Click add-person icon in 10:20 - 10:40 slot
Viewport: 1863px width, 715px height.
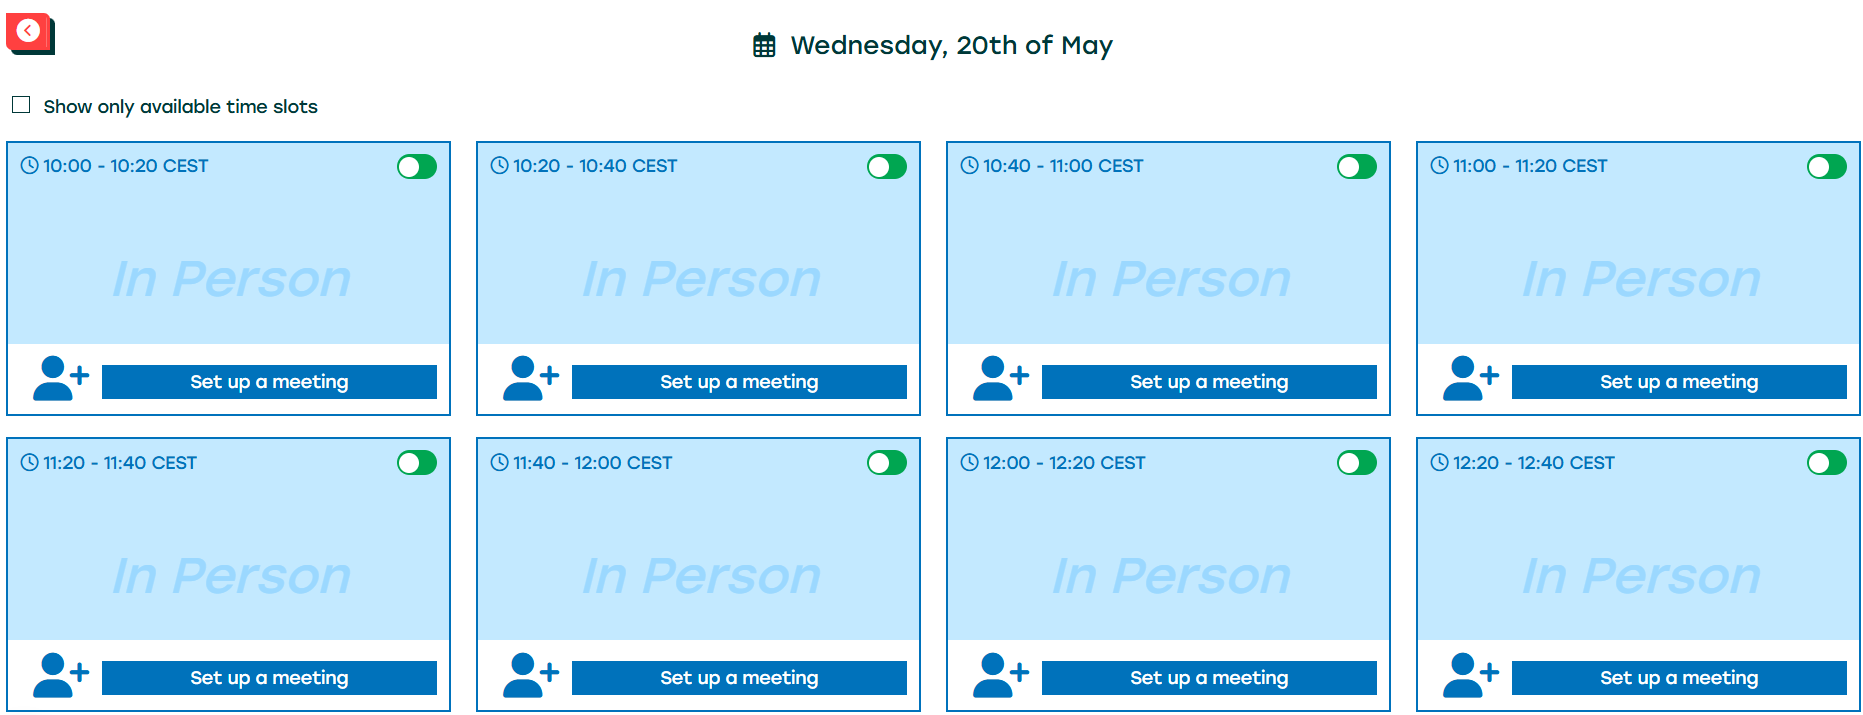point(530,379)
